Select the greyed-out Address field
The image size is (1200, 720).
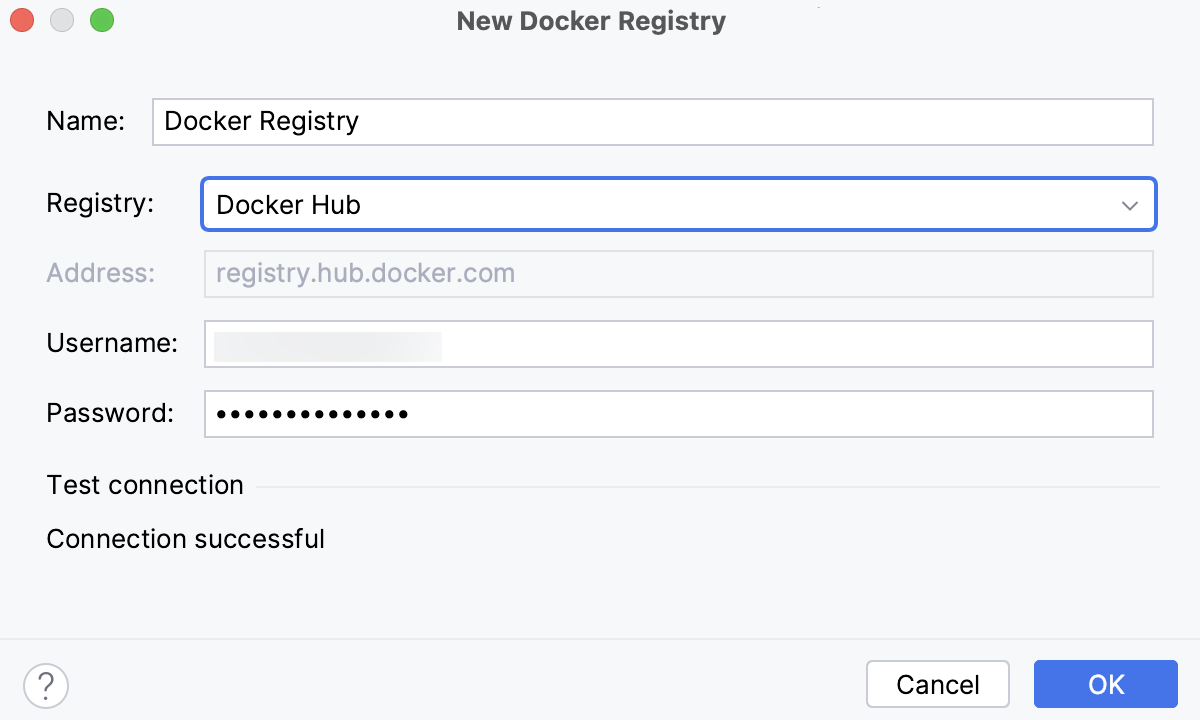(679, 273)
